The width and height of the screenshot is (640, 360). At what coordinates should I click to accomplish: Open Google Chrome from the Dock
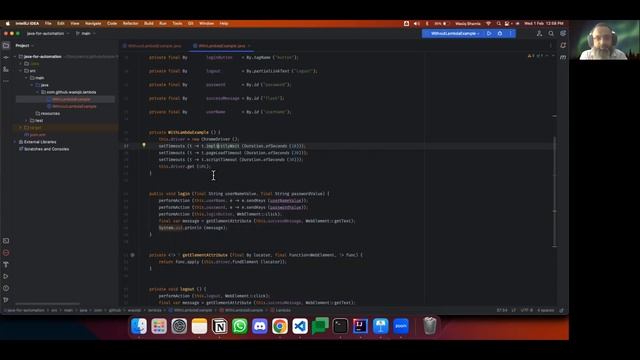click(x=280, y=326)
